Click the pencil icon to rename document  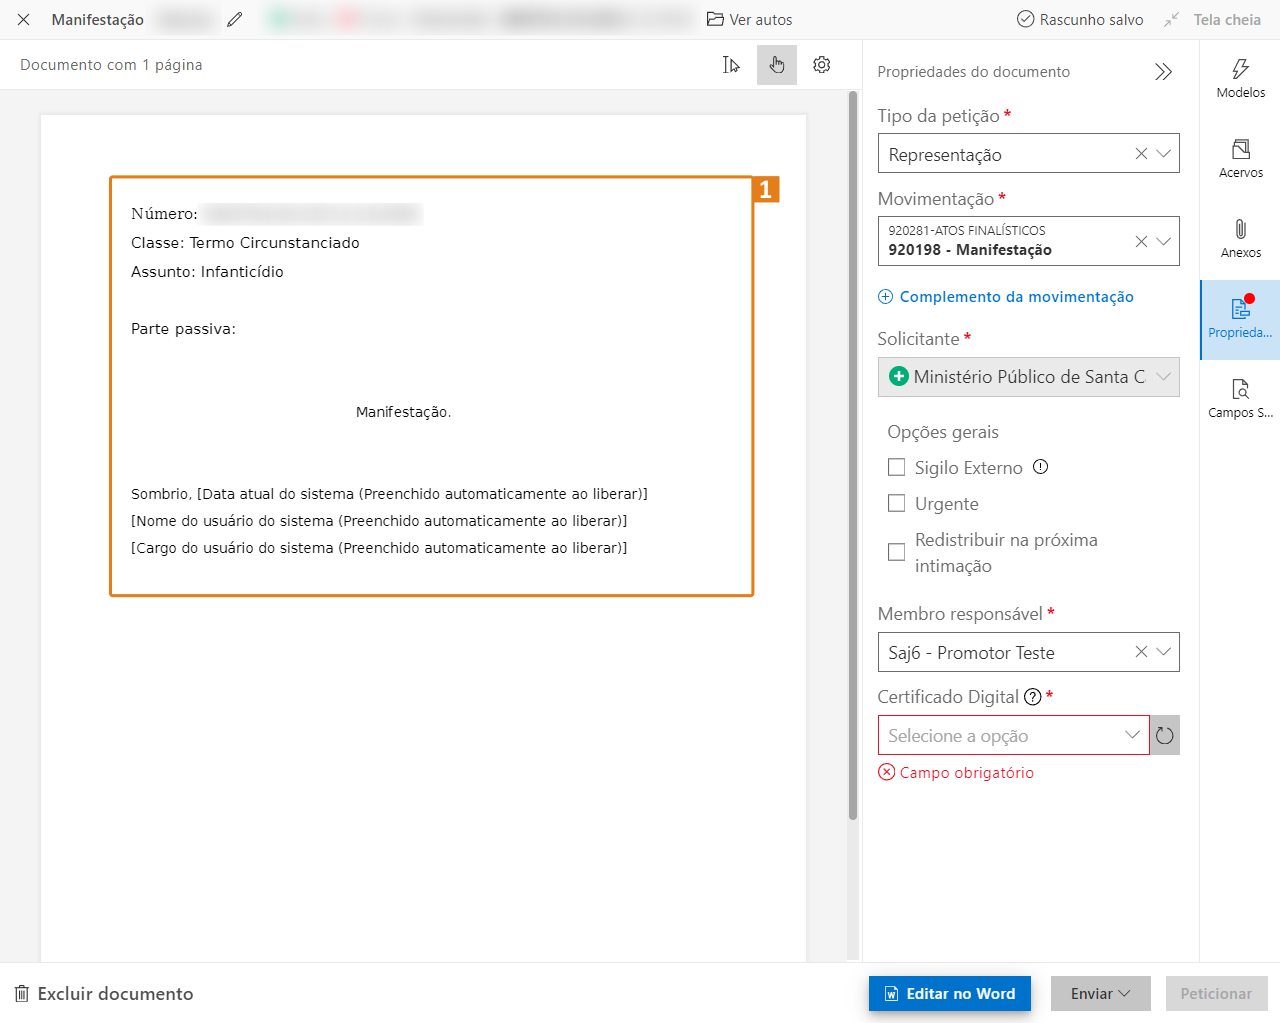click(235, 20)
